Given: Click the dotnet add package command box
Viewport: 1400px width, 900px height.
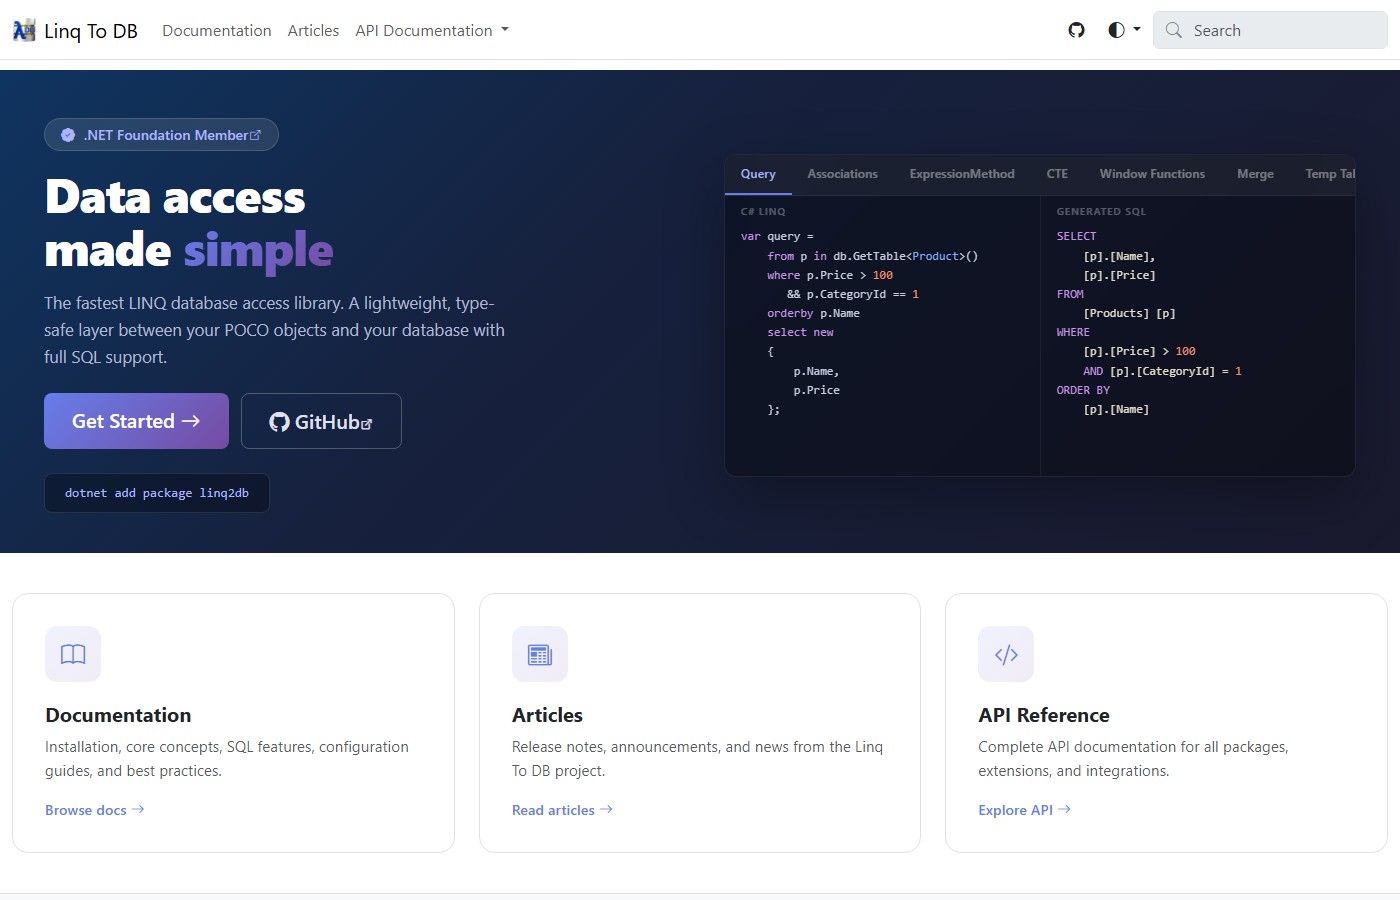Looking at the screenshot, I should coord(157,493).
